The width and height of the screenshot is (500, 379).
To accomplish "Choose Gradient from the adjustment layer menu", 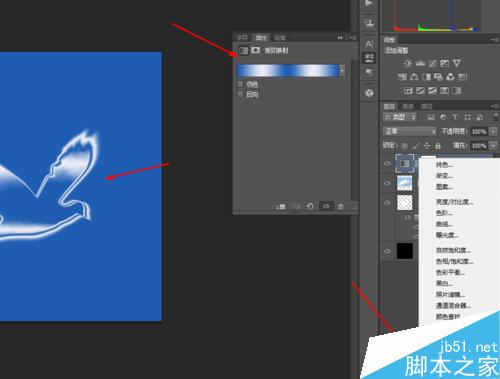I will pyautogui.click(x=444, y=176).
